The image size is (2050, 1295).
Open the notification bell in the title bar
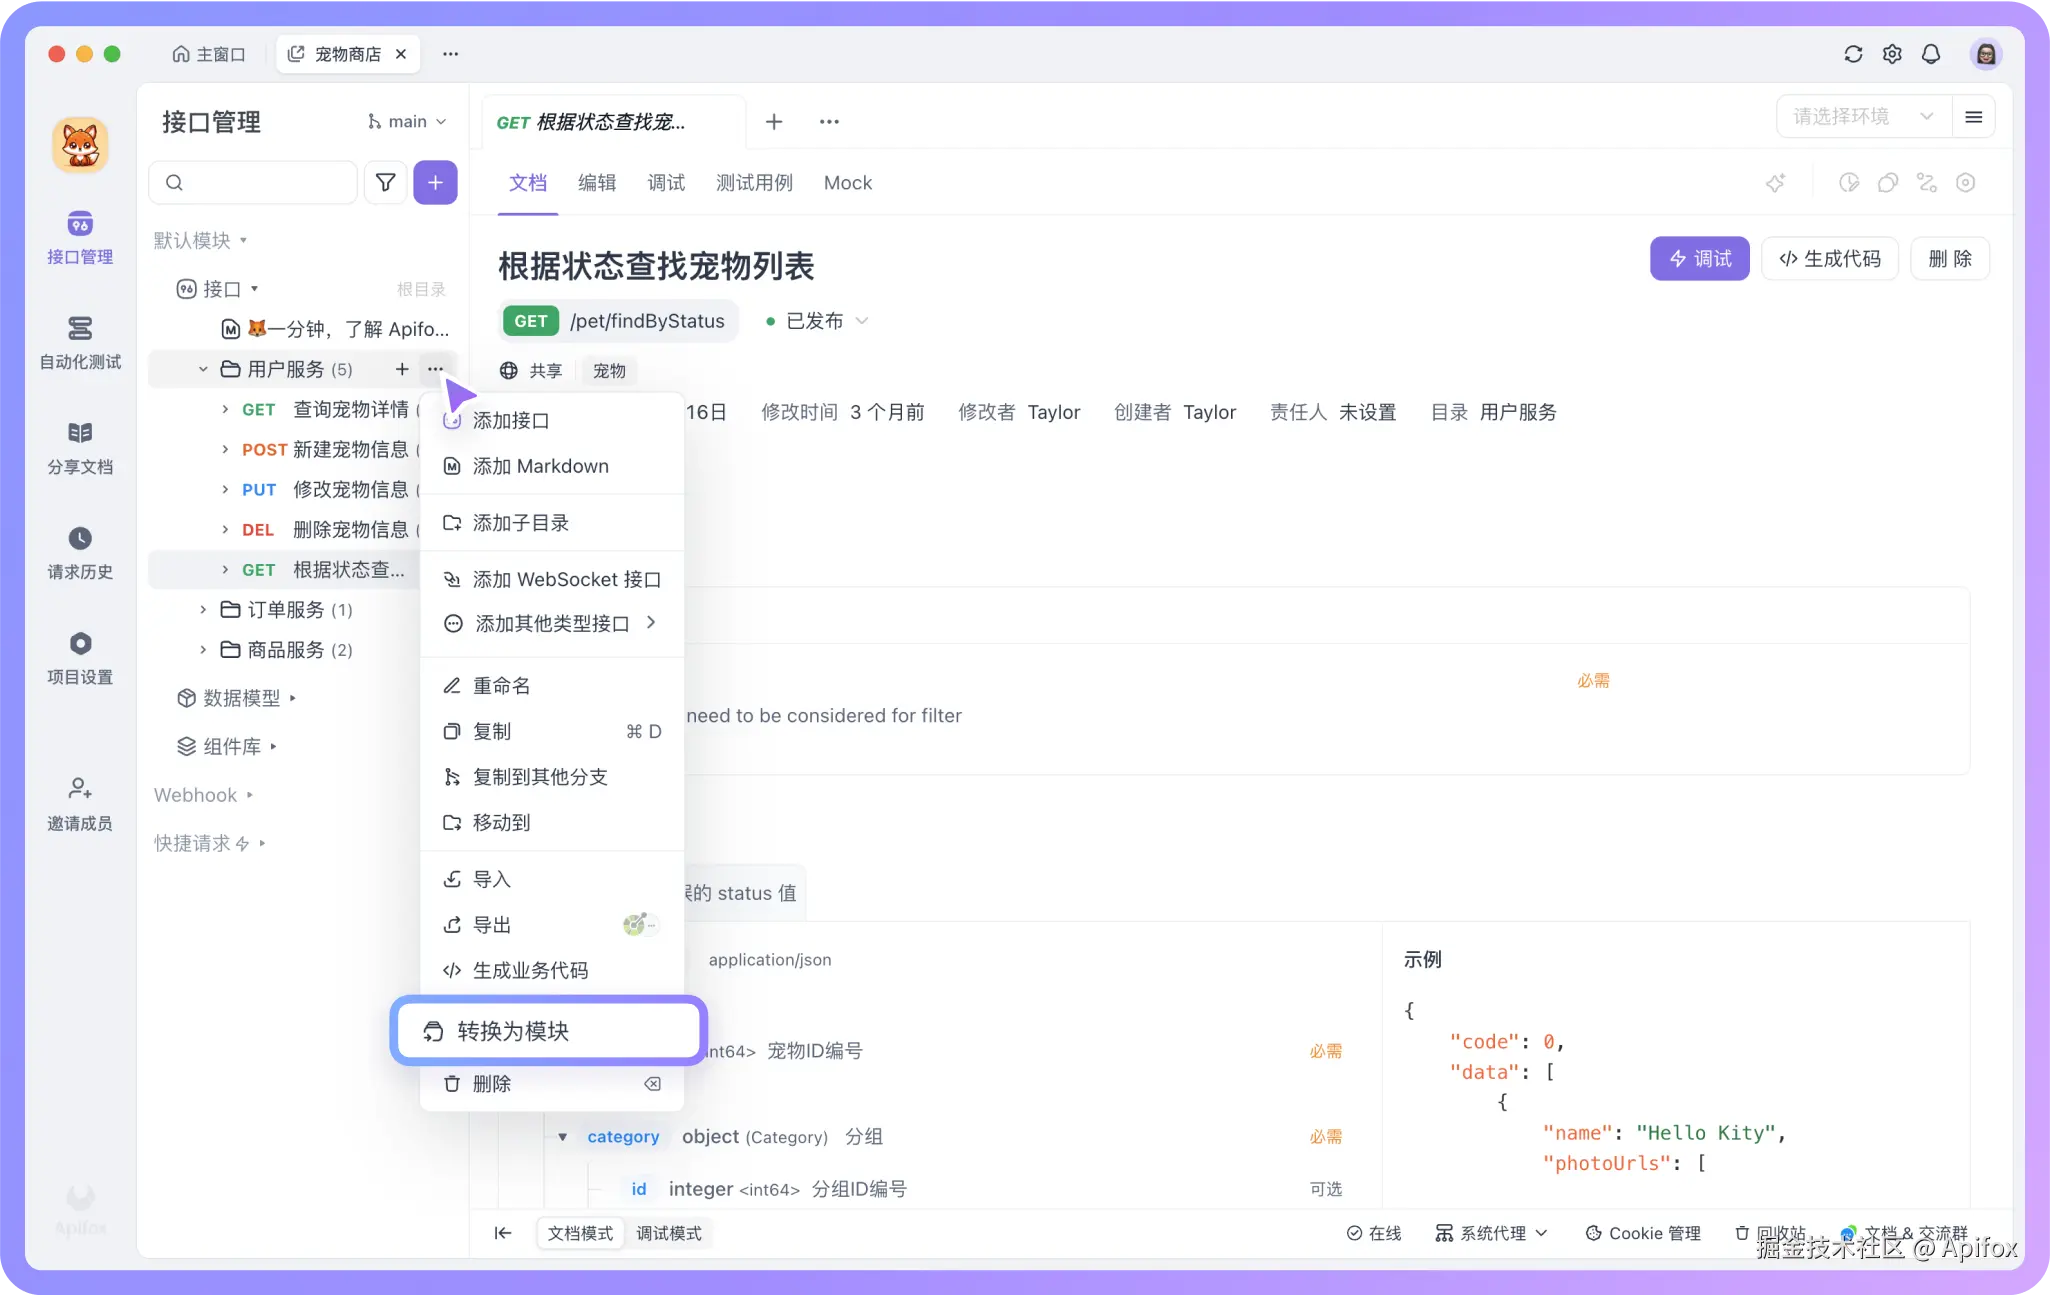click(x=1931, y=54)
